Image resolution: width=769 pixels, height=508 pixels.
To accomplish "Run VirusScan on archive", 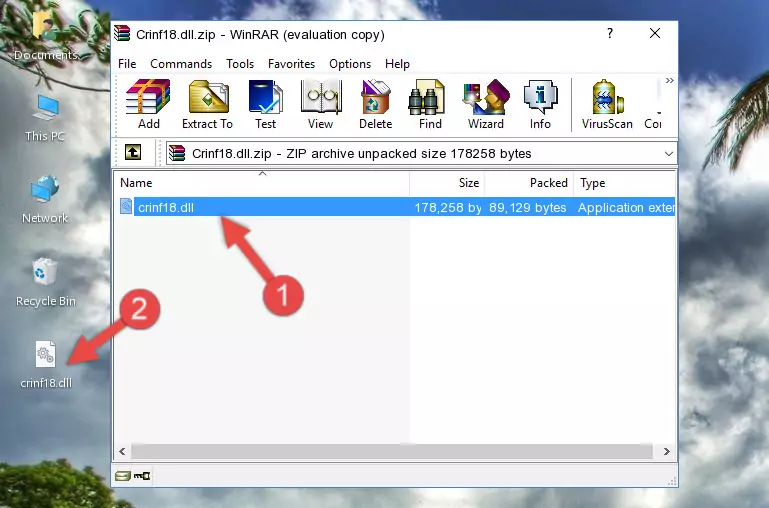I will [x=607, y=104].
